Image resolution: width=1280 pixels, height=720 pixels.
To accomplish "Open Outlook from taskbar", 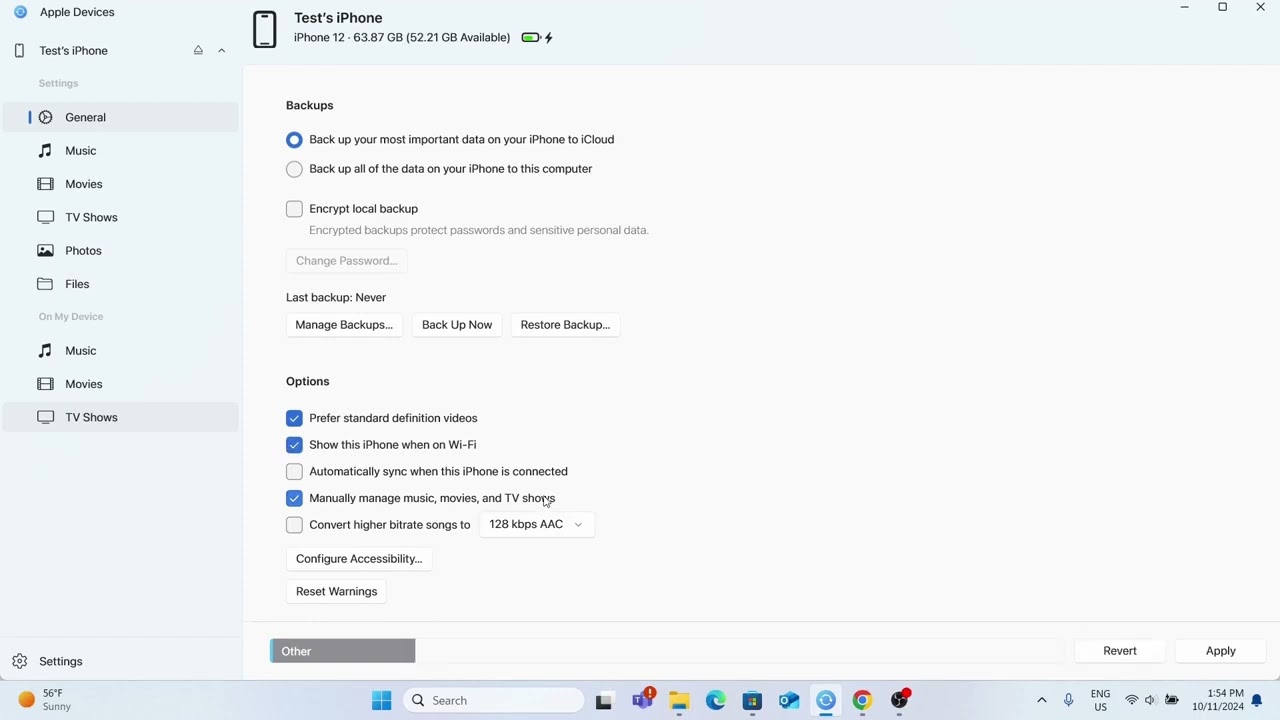I will tap(789, 701).
